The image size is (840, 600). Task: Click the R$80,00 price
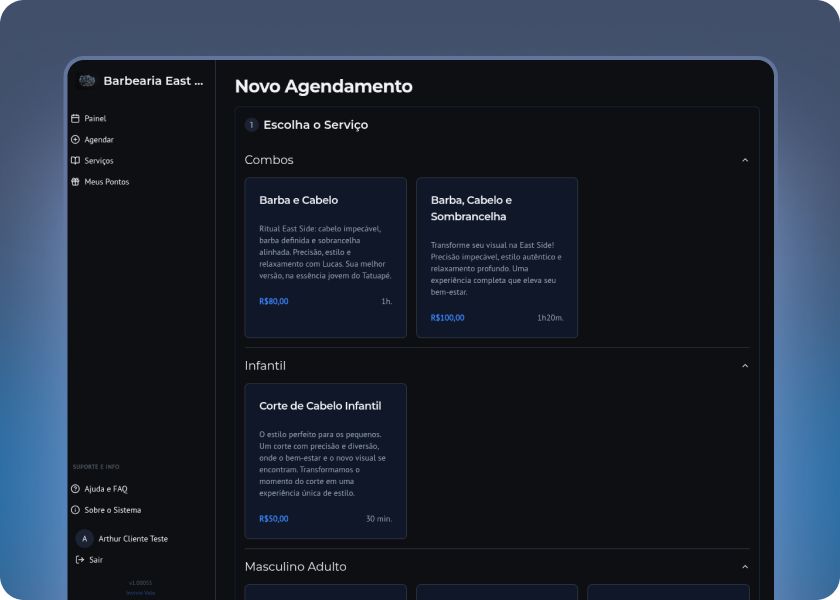(274, 302)
